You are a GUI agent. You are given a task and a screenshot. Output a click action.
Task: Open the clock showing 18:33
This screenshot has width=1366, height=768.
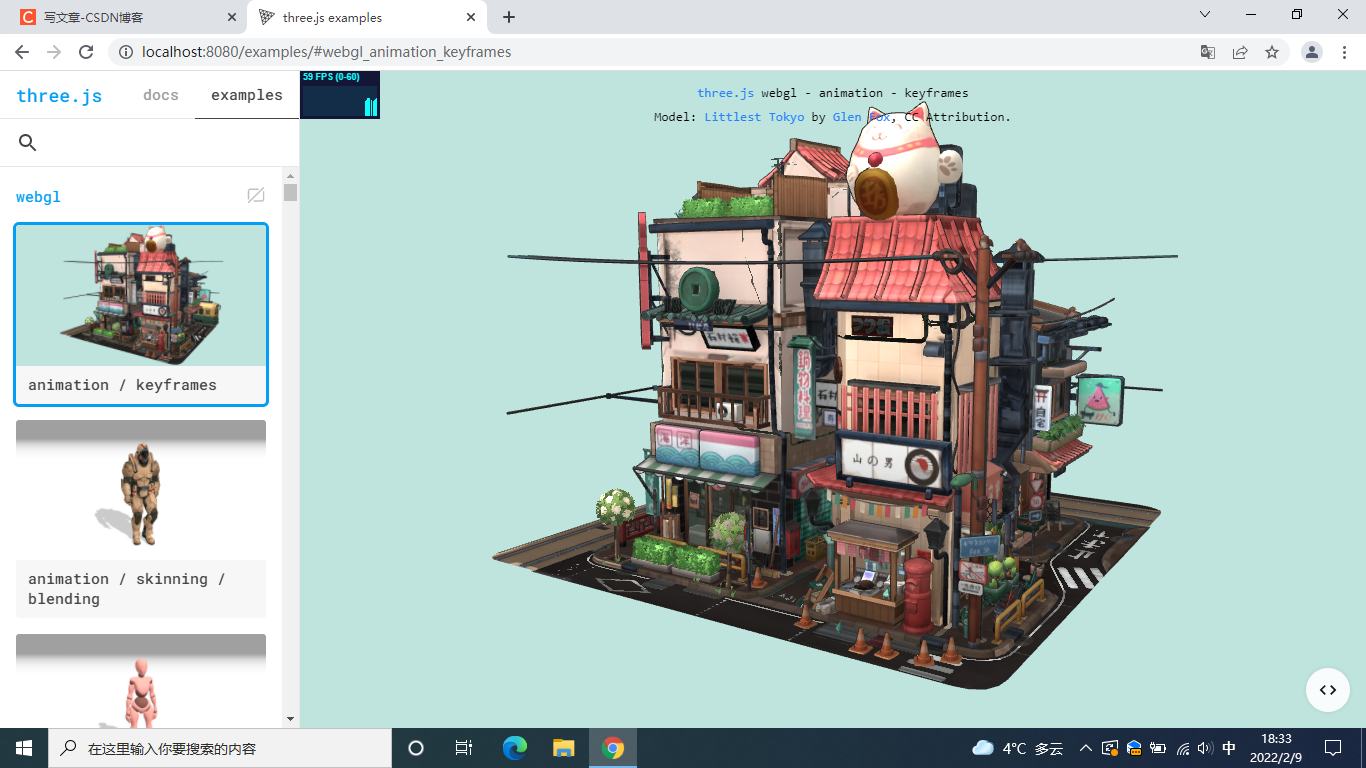[x=1276, y=748]
